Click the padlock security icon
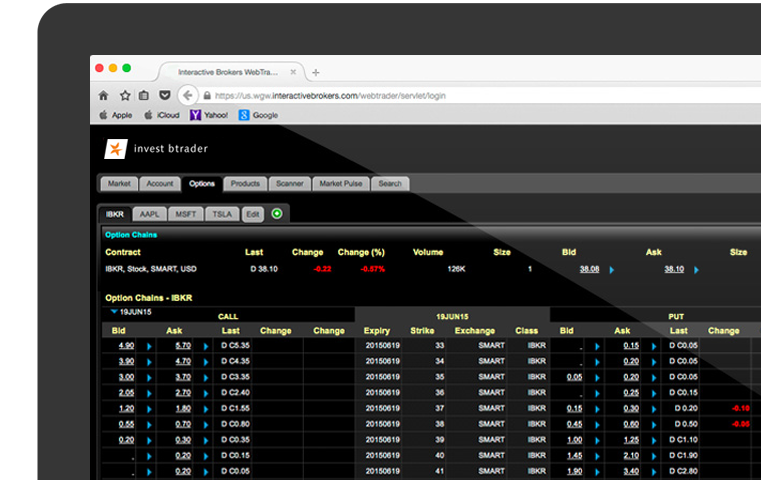The image size is (761, 480). coord(207,96)
